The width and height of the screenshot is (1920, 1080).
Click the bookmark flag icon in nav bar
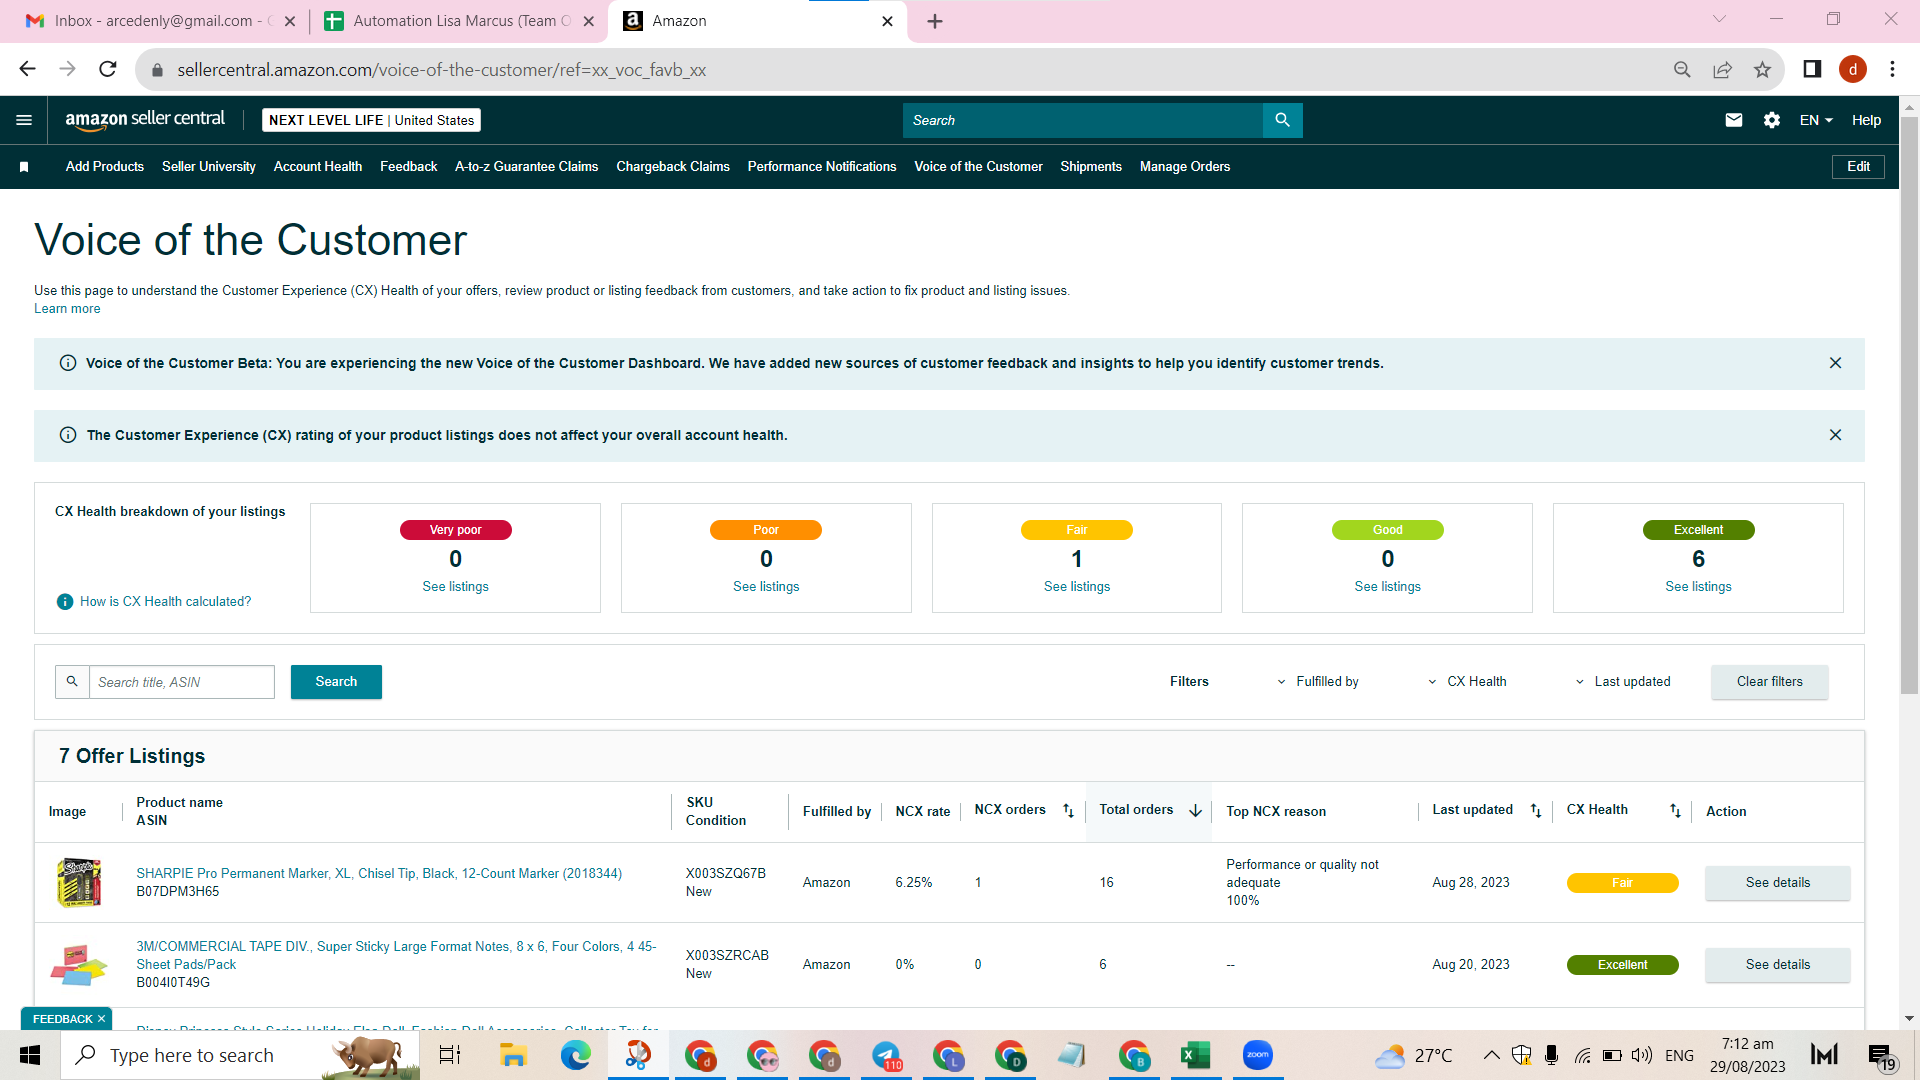click(x=24, y=167)
